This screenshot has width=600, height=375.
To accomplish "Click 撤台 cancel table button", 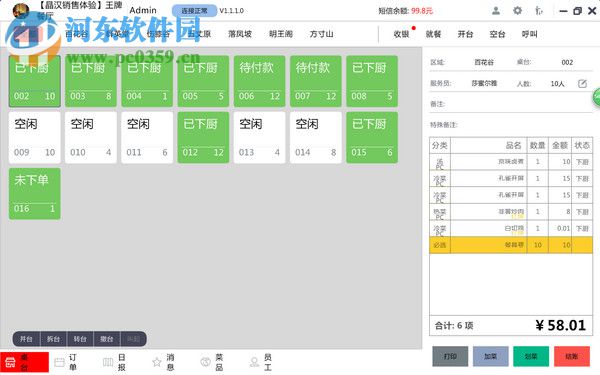I will [x=107, y=339].
